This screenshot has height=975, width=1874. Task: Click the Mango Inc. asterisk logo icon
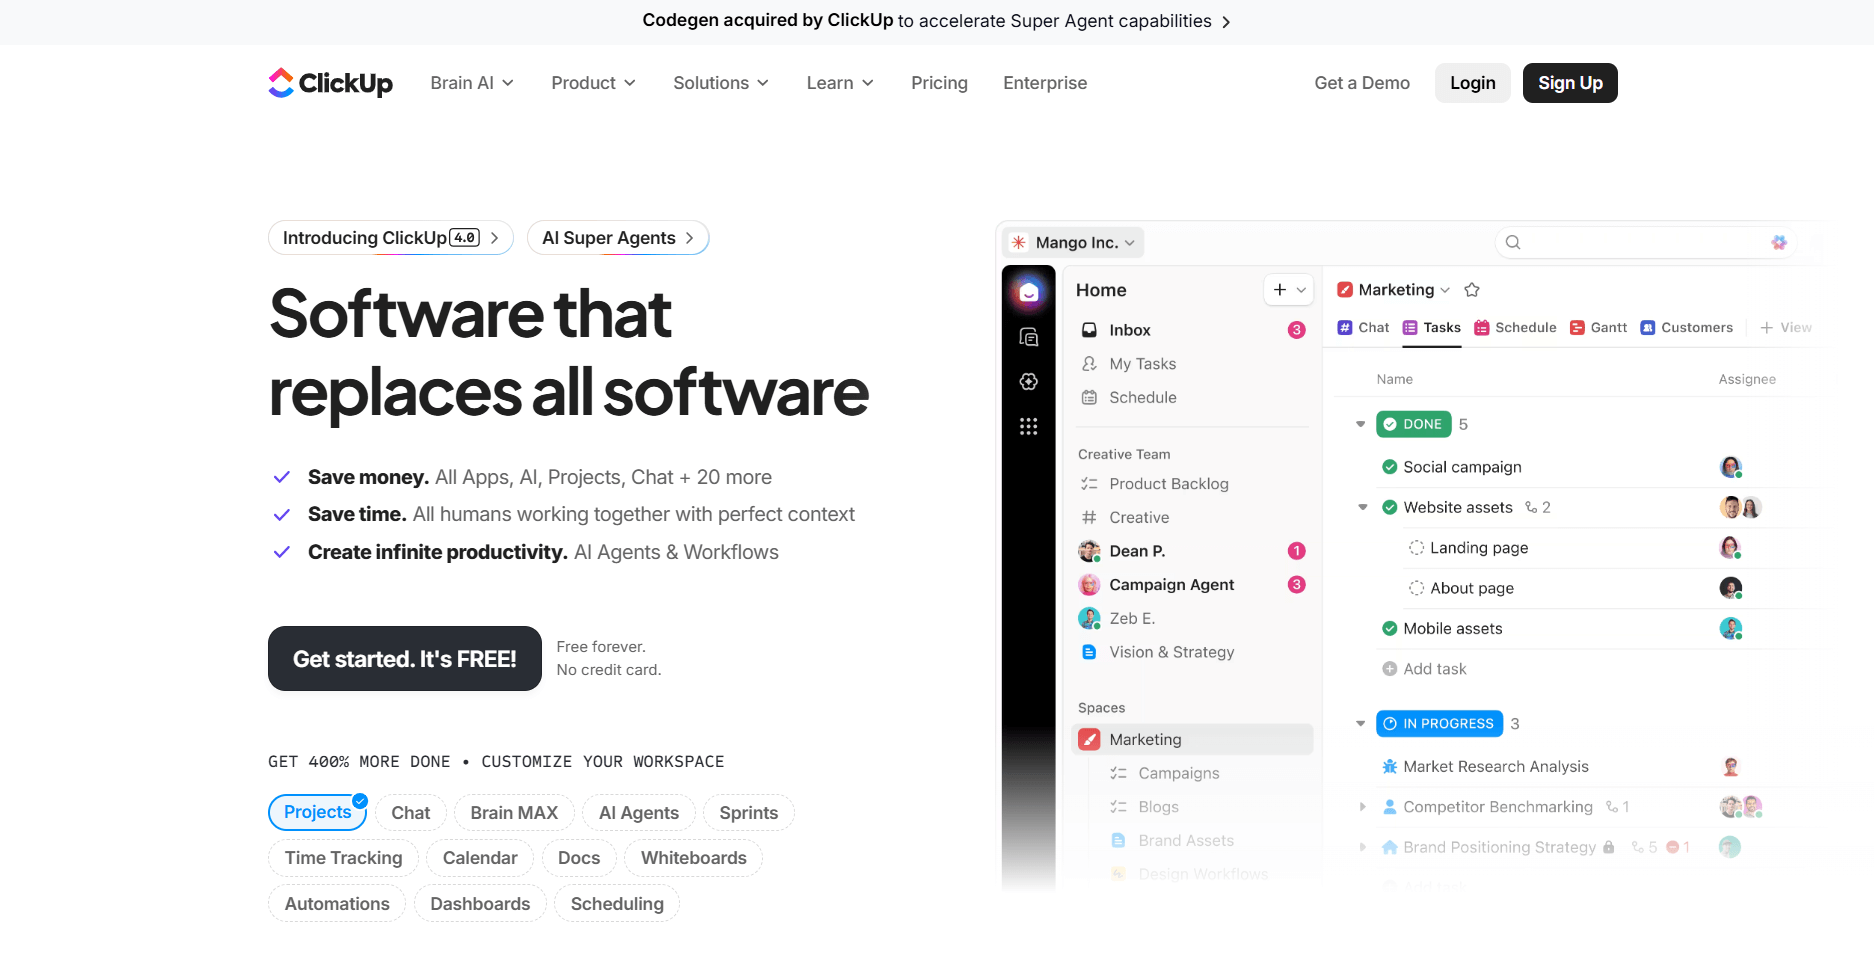(1018, 242)
